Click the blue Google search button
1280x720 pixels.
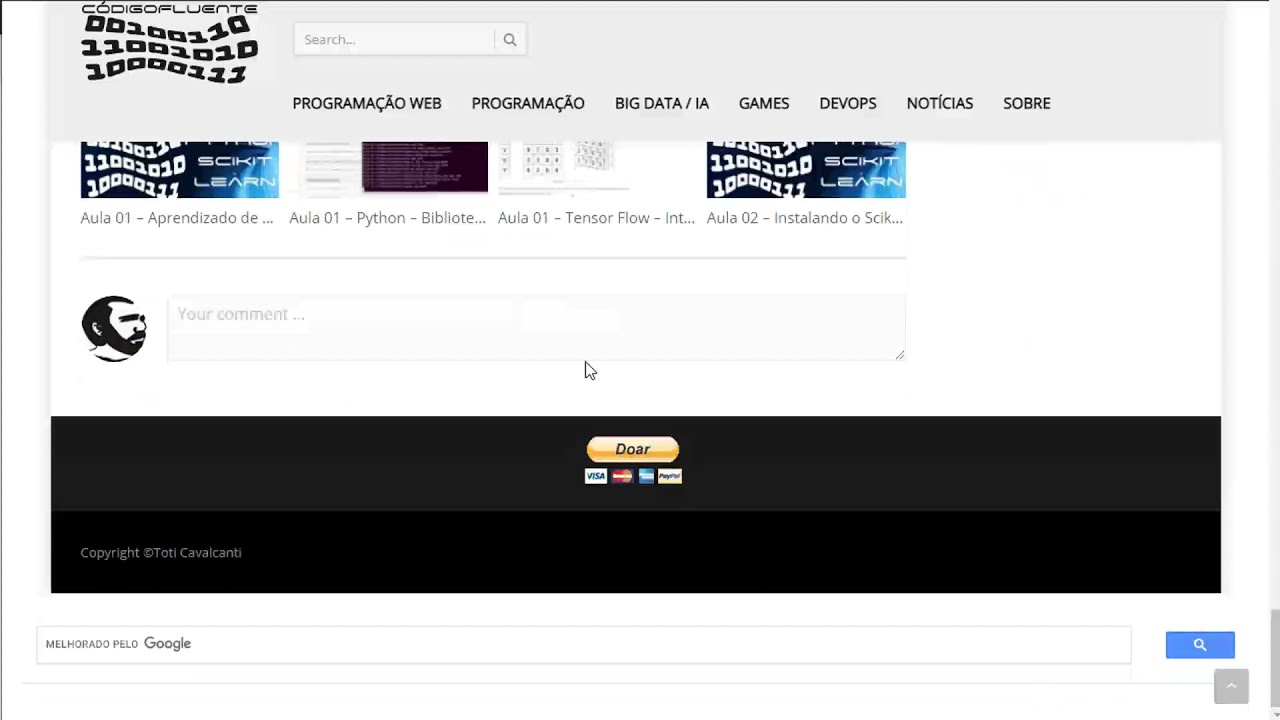click(x=1200, y=645)
